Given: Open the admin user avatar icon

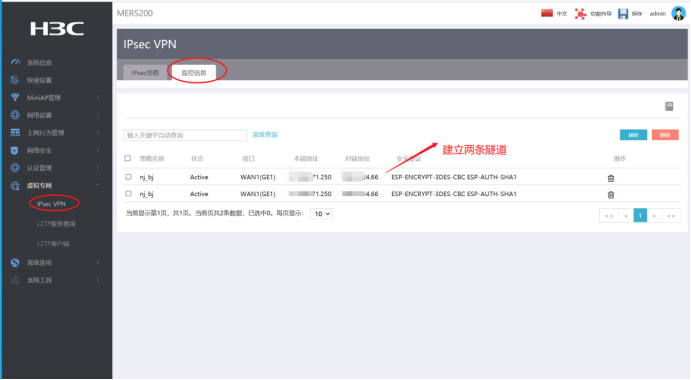Looking at the screenshot, I should (x=678, y=13).
